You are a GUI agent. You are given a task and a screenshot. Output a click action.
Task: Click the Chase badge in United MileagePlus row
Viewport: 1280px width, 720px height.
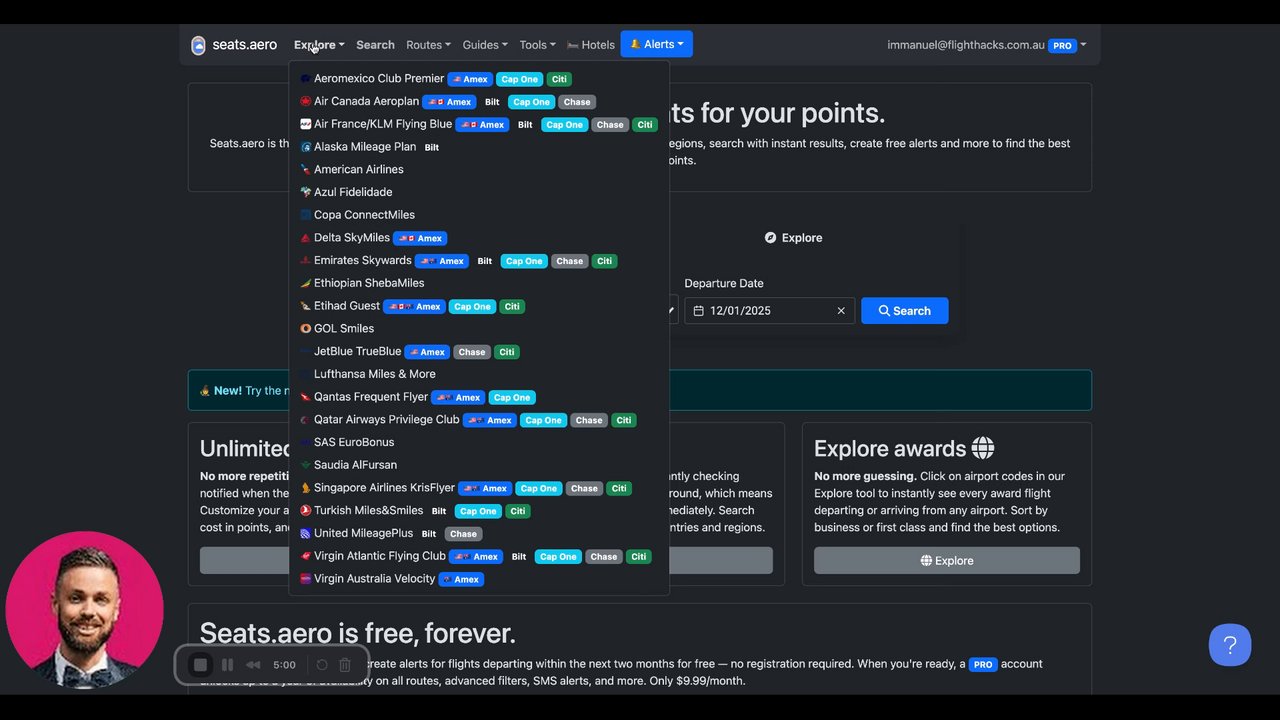463,534
